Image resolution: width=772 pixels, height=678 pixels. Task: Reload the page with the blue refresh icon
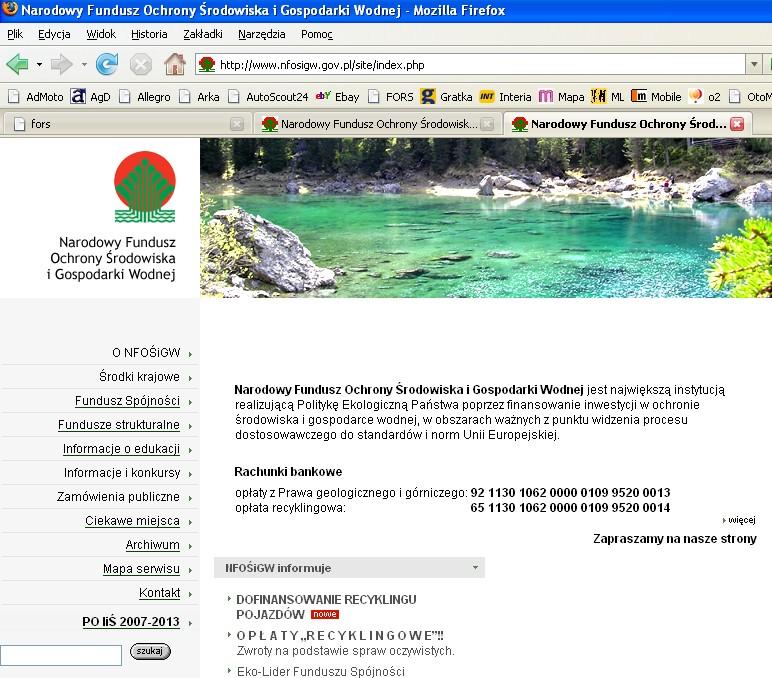coord(107,65)
